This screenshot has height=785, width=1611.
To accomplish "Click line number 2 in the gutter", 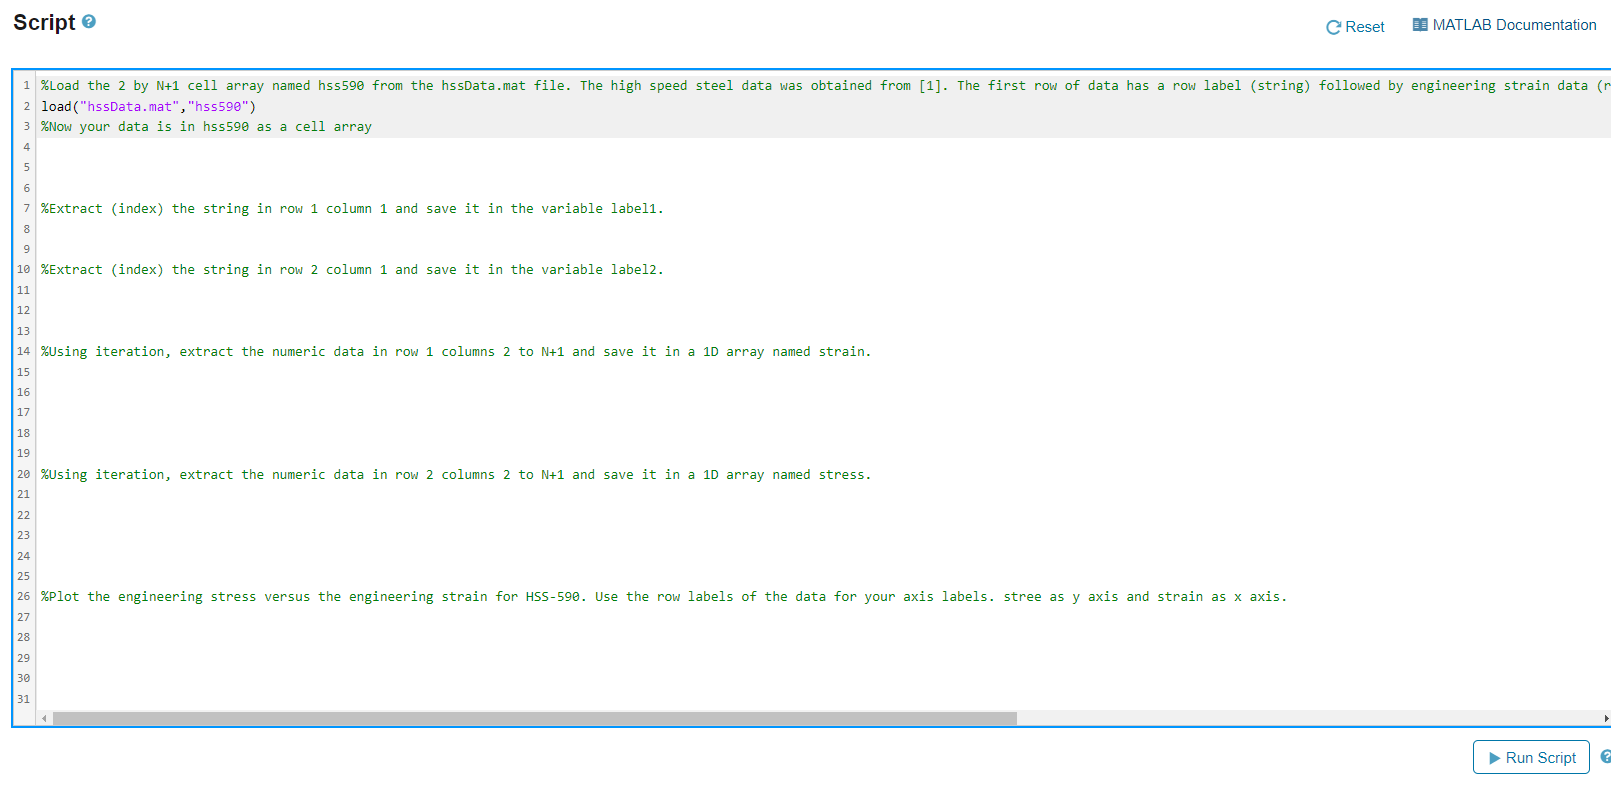I will tap(27, 106).
